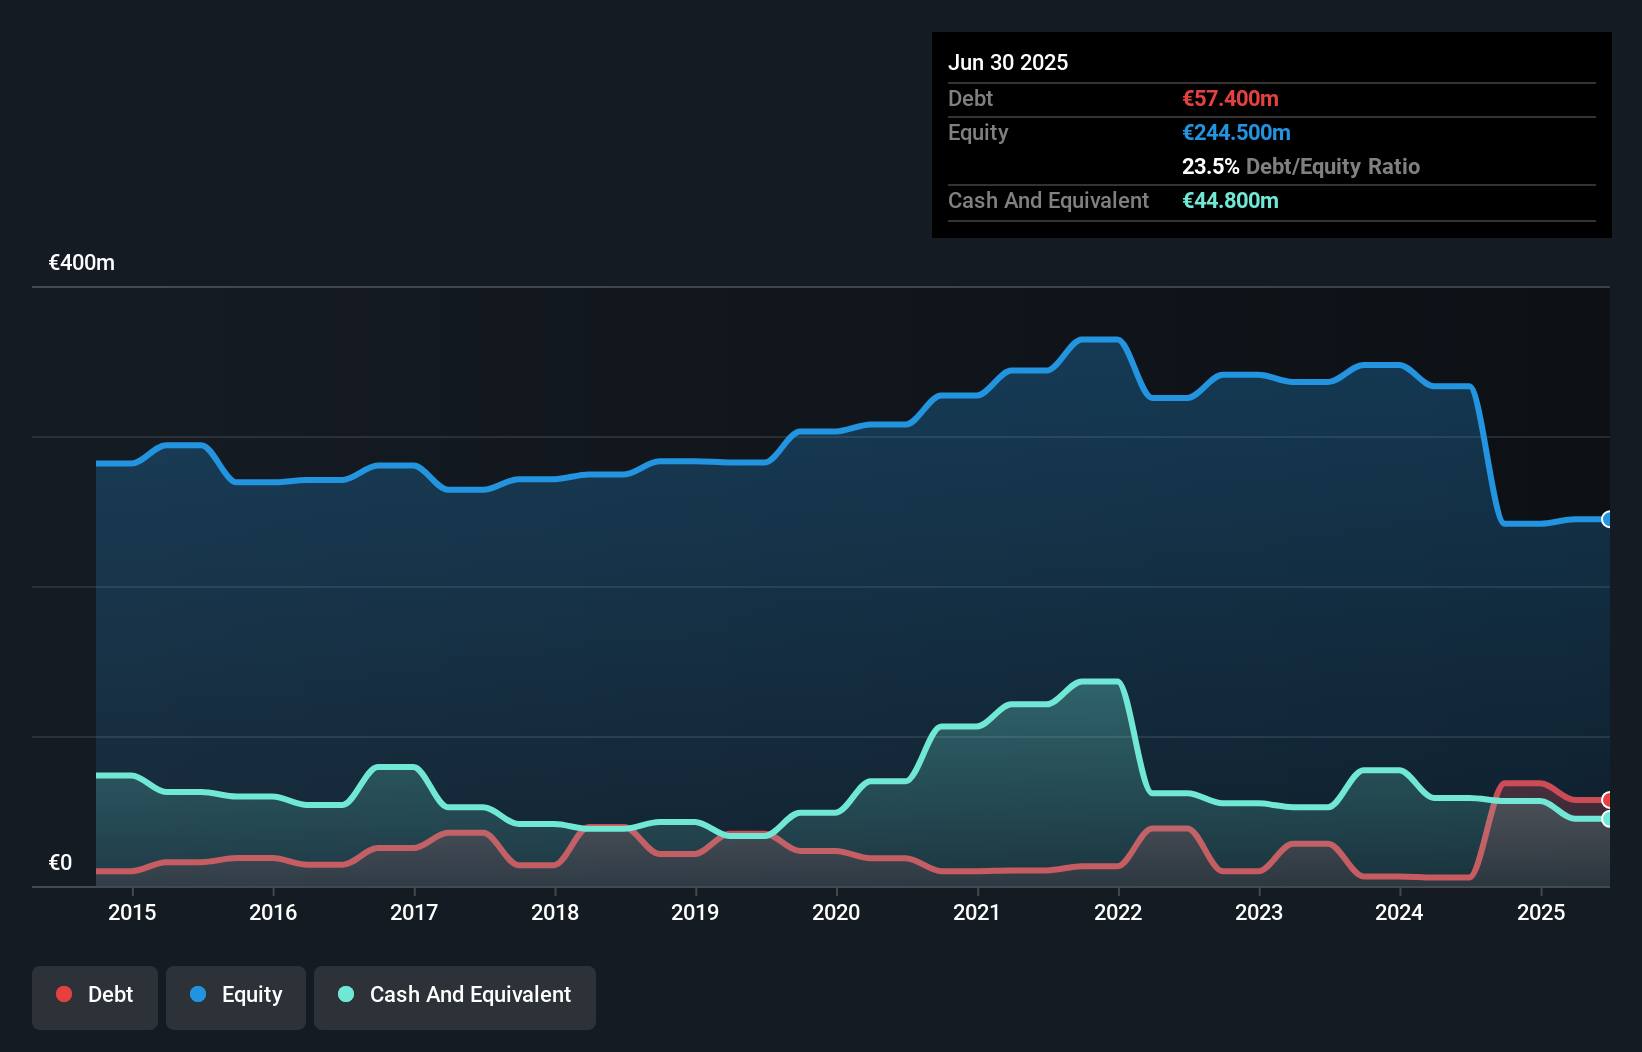Click the Cash endpoint marker on the chart

[1608, 820]
